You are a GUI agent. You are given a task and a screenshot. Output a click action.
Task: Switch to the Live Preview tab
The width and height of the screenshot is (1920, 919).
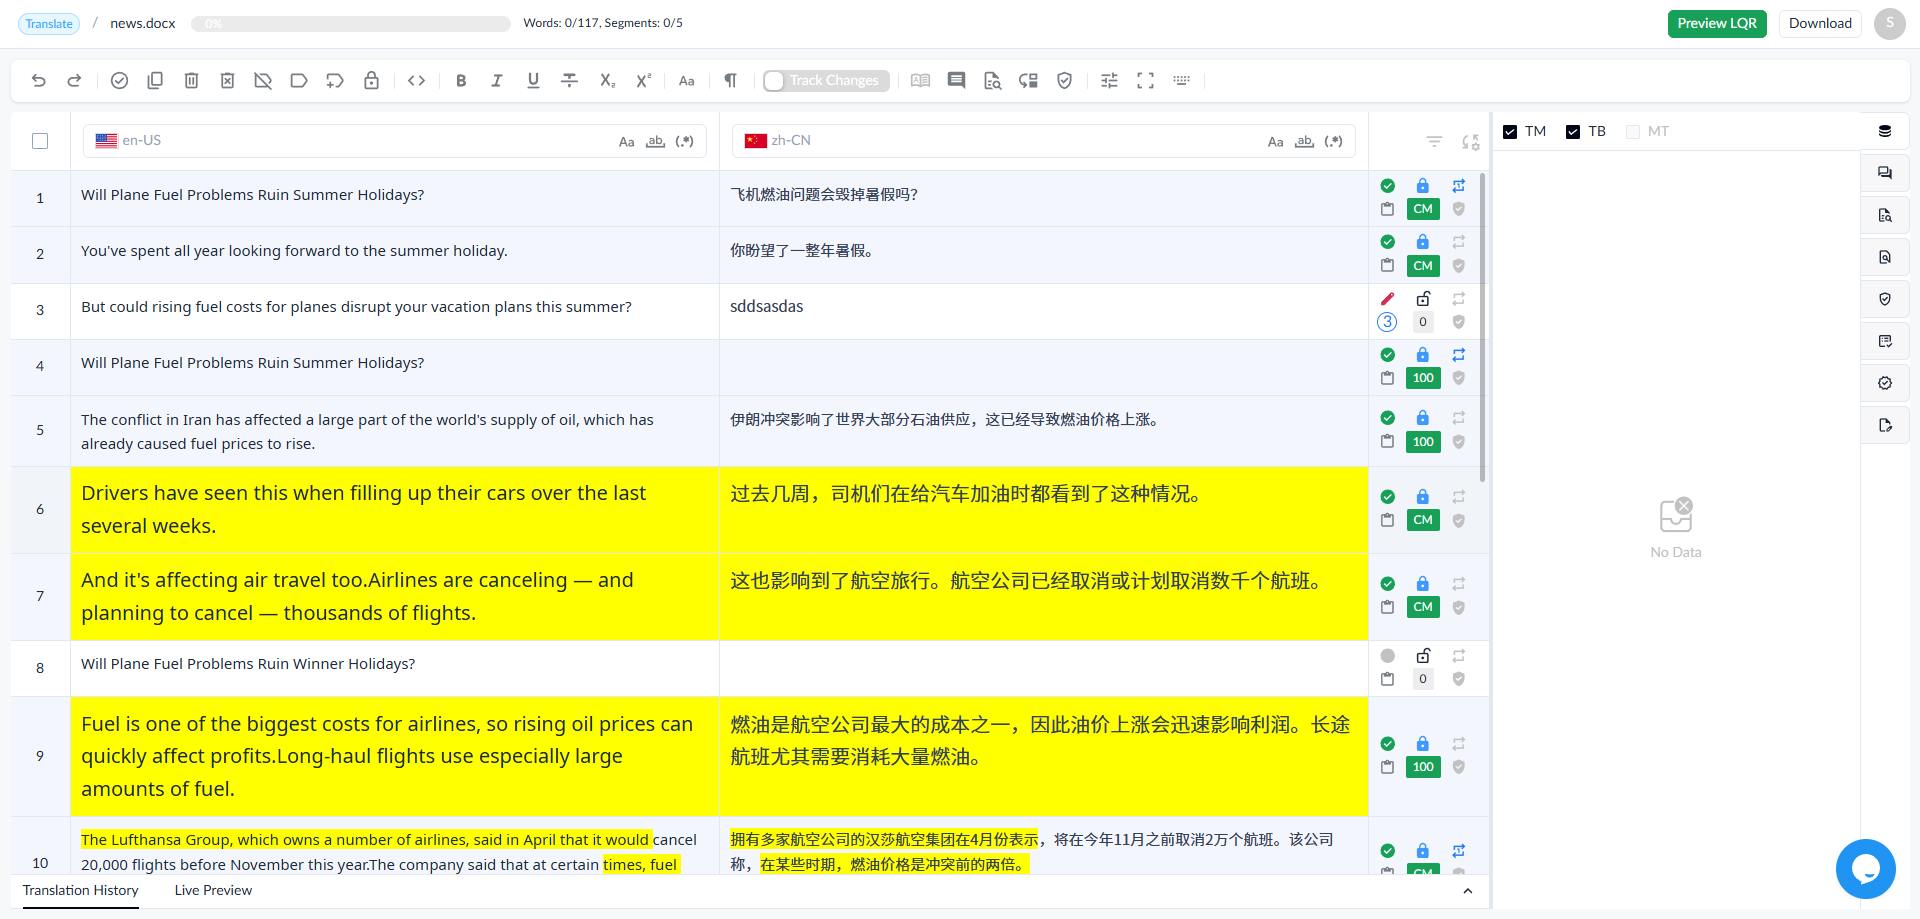coord(213,891)
